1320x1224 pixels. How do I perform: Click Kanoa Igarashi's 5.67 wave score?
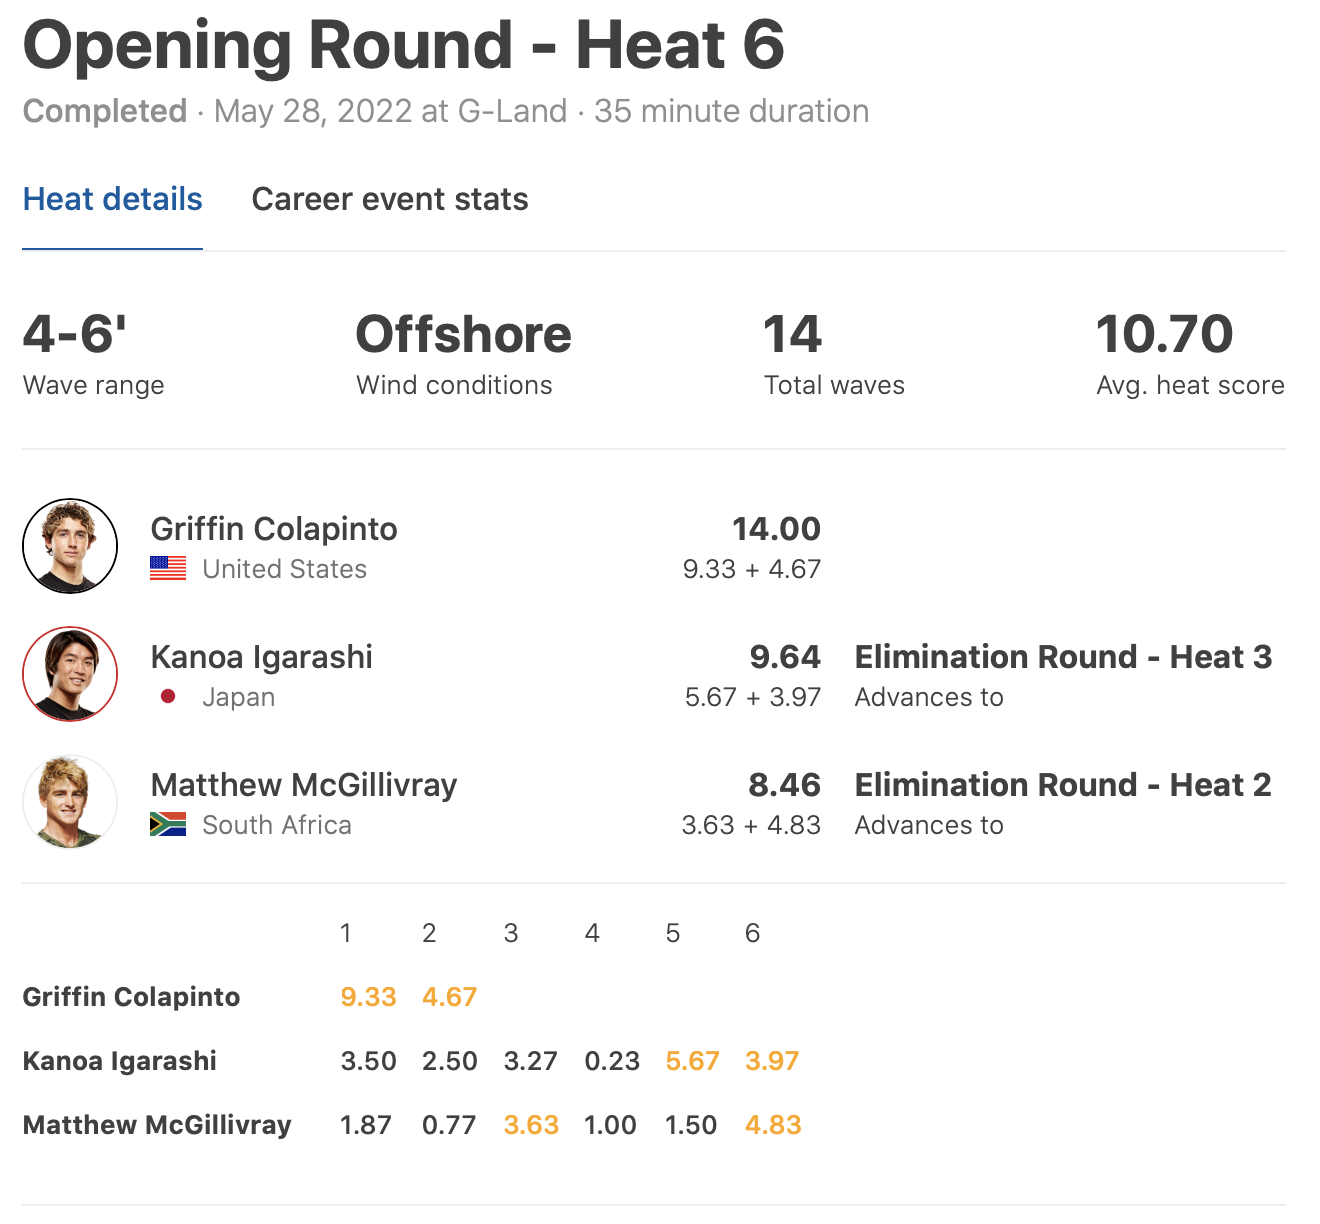[x=692, y=1061]
